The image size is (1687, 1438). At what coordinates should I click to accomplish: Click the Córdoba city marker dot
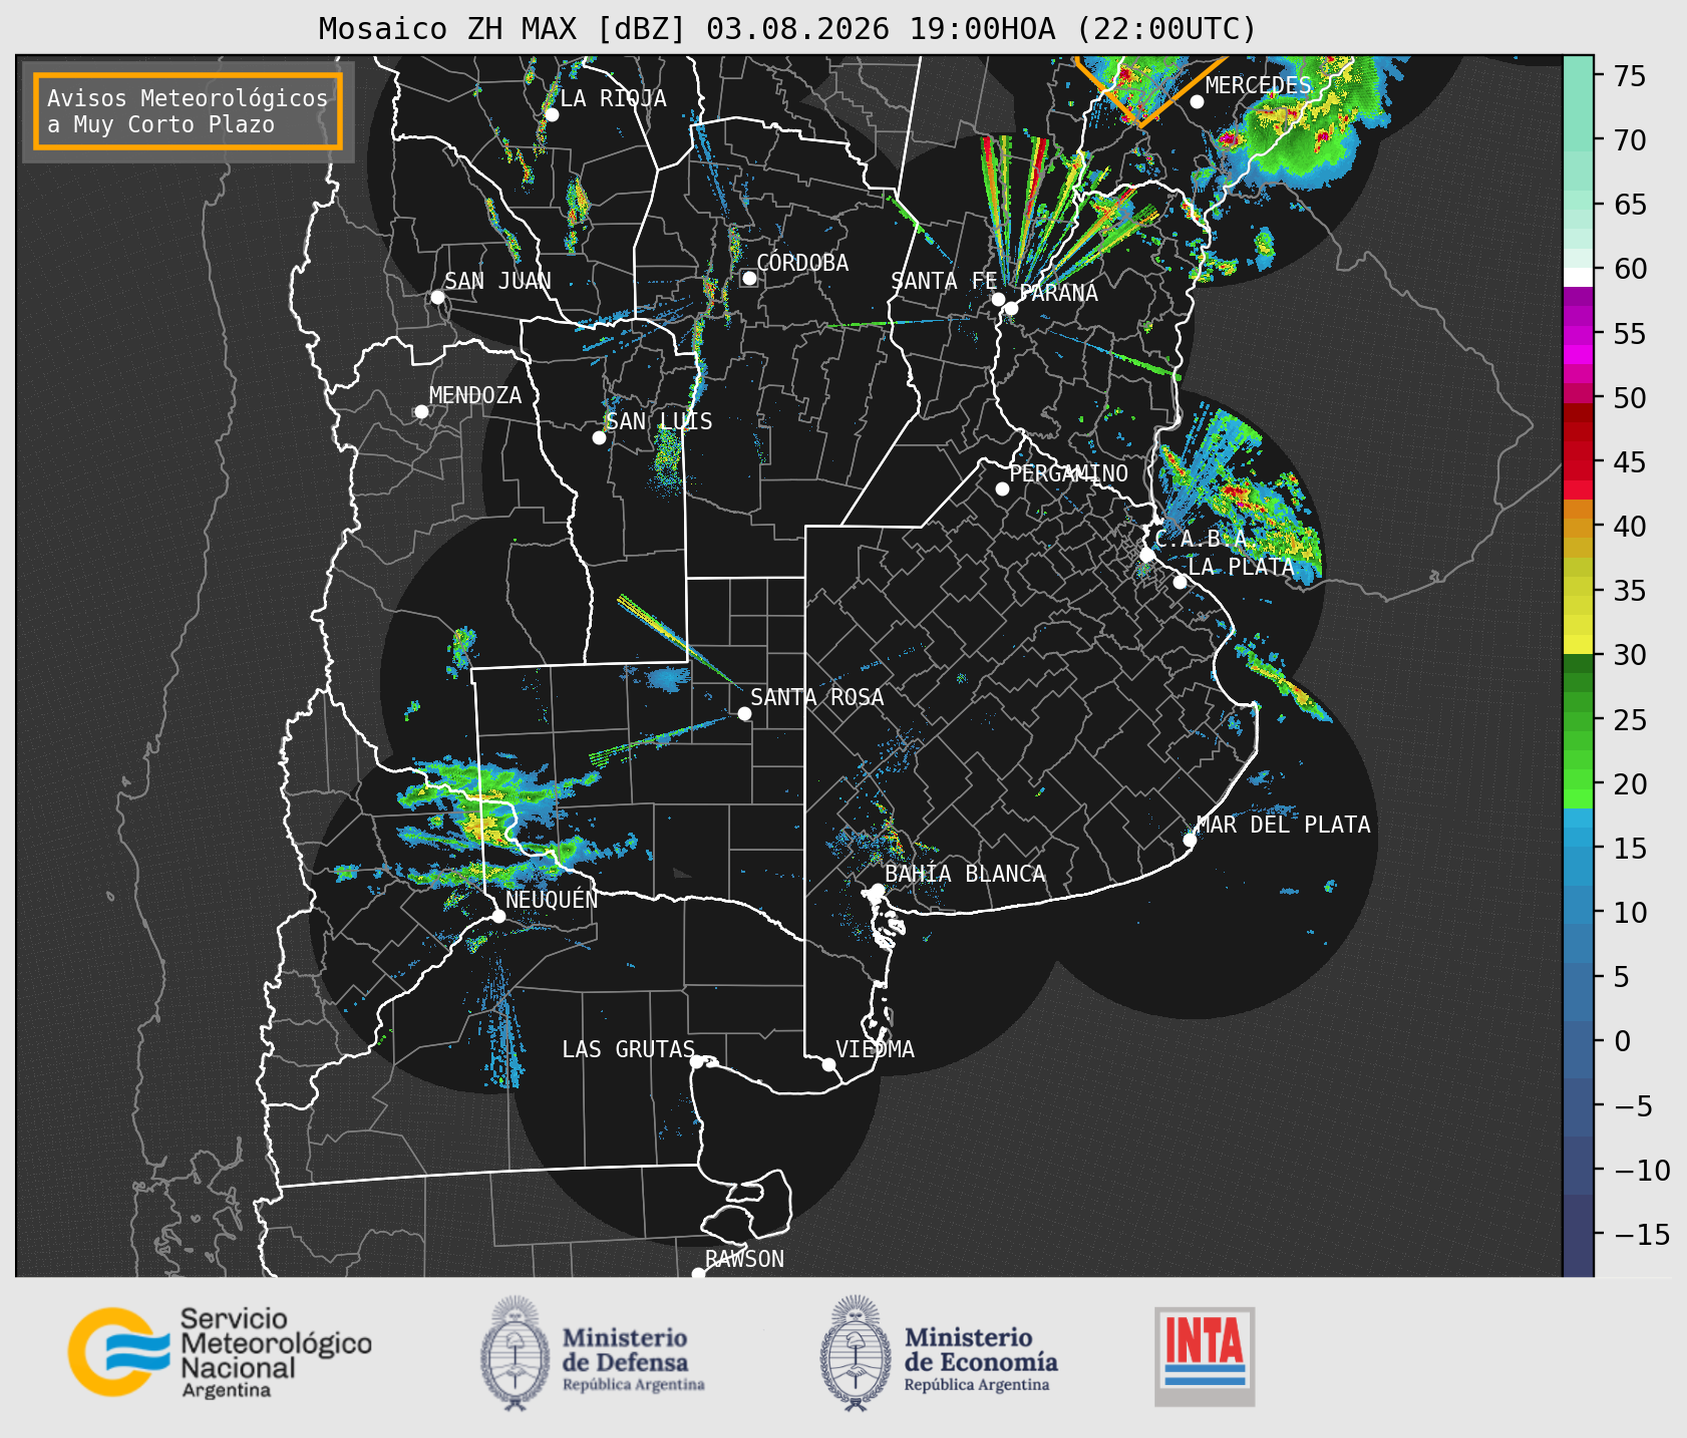click(749, 278)
